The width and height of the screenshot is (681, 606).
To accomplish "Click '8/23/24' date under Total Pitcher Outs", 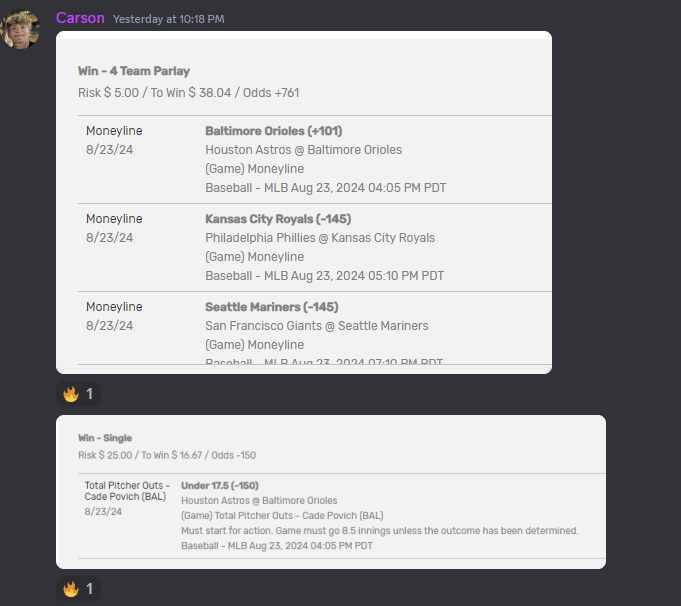I will click(x=103, y=512).
